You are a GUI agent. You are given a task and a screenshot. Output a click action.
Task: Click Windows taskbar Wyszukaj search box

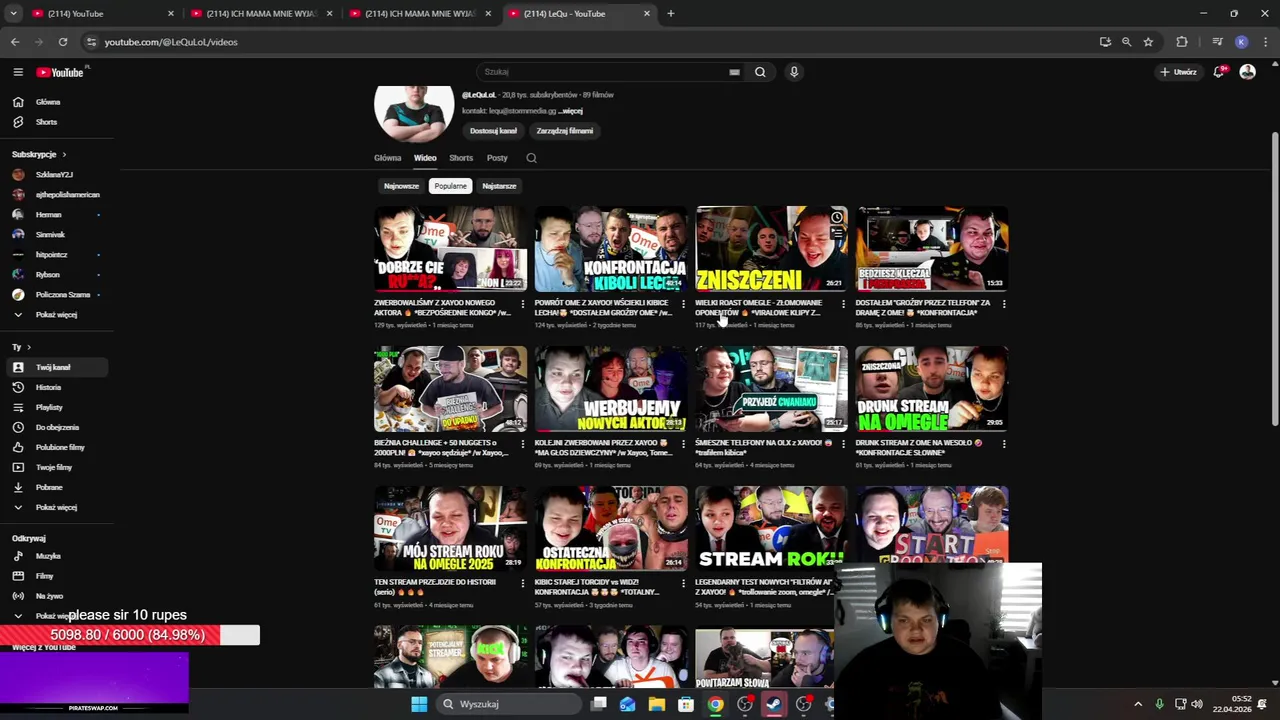pos(510,704)
